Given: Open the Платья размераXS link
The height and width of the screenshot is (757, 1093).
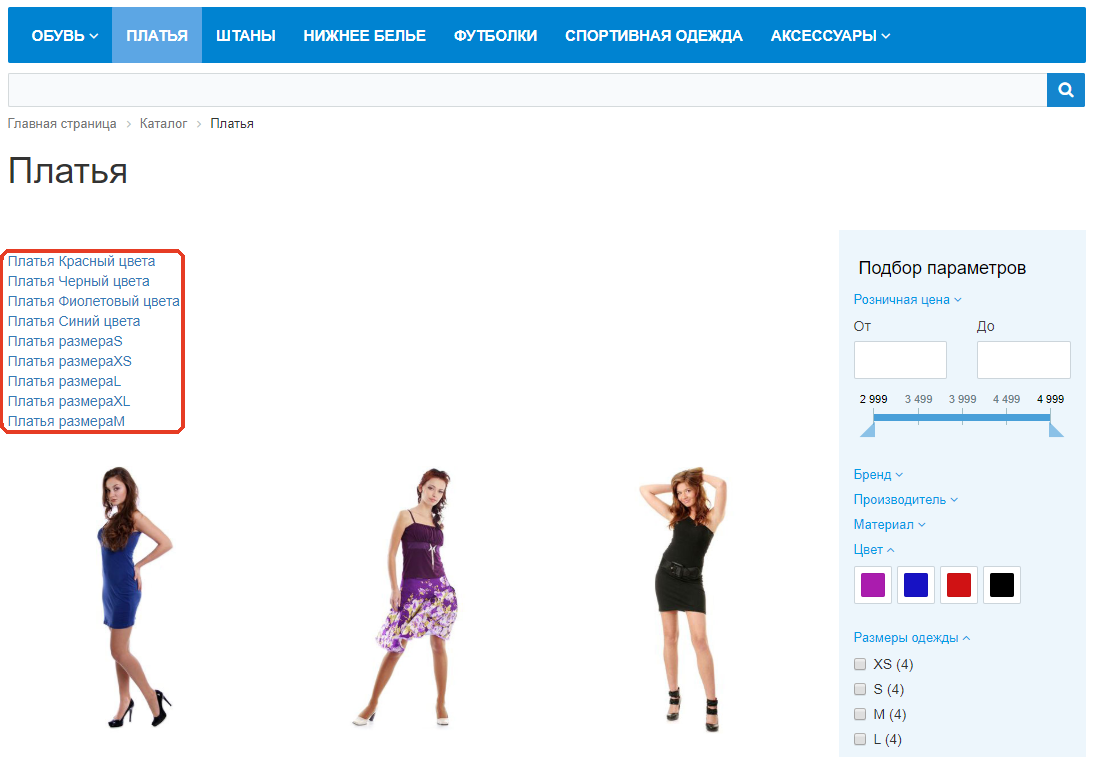Looking at the screenshot, I should [70, 361].
